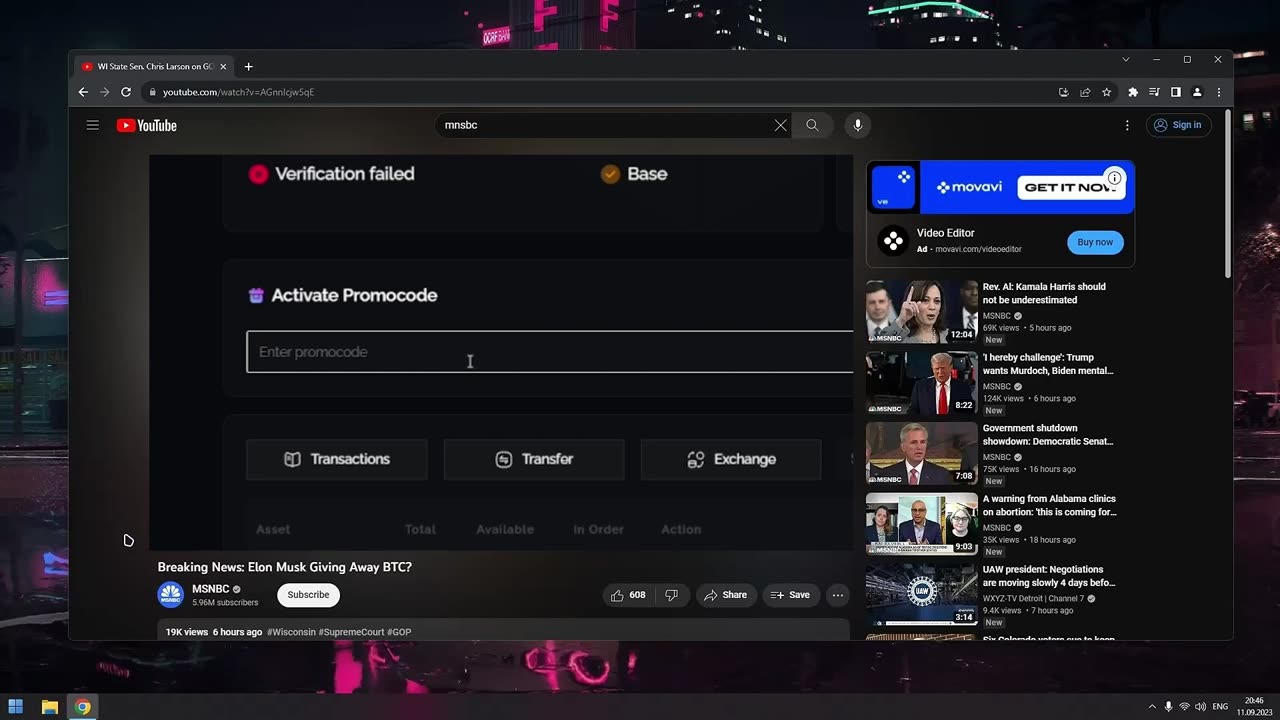Close the WI State Sen. Chris Larson tab
1280x720 pixels.
pos(223,66)
